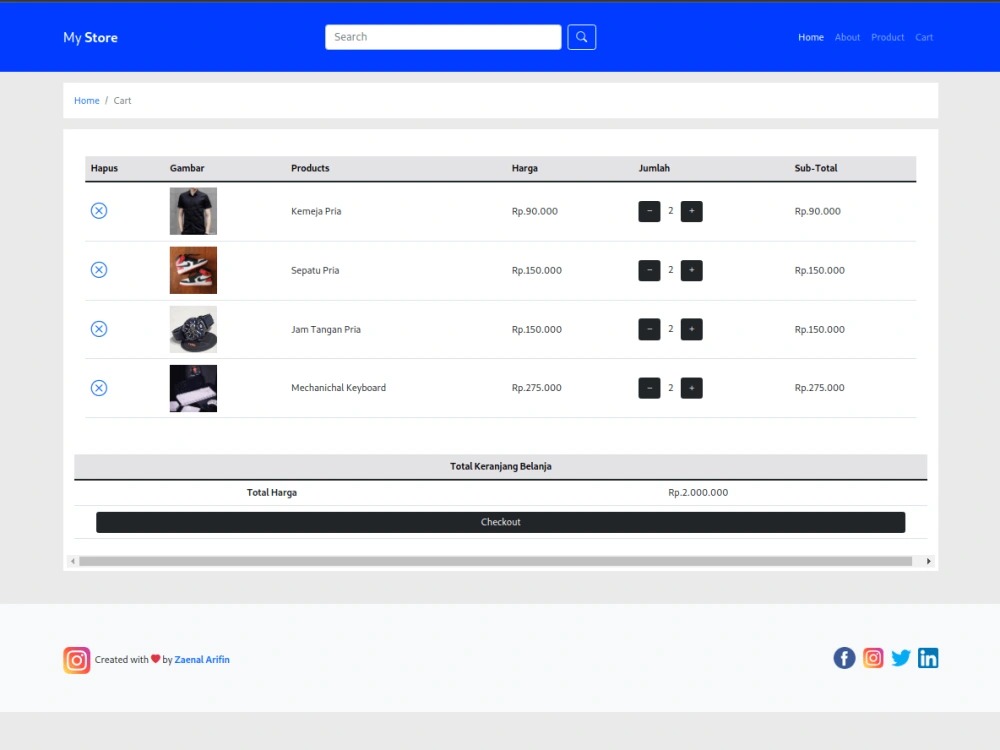Click the Checkout button
1000x750 pixels.
point(501,522)
